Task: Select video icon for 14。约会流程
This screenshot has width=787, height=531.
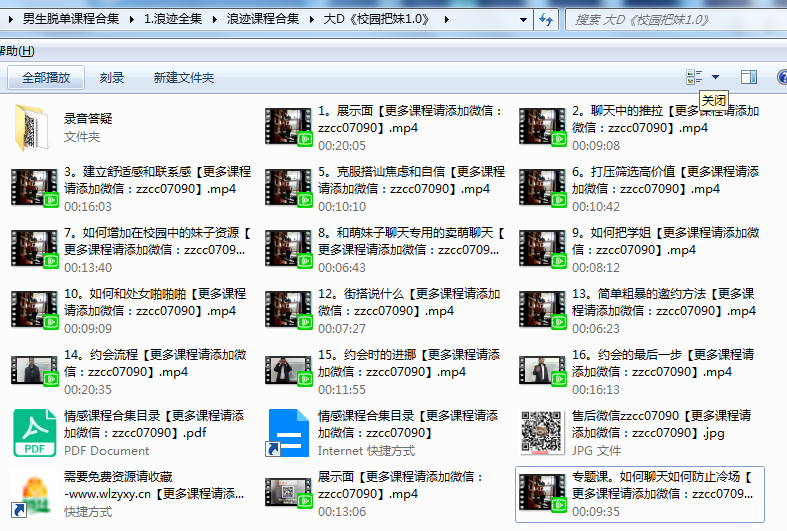Action: click(34, 371)
